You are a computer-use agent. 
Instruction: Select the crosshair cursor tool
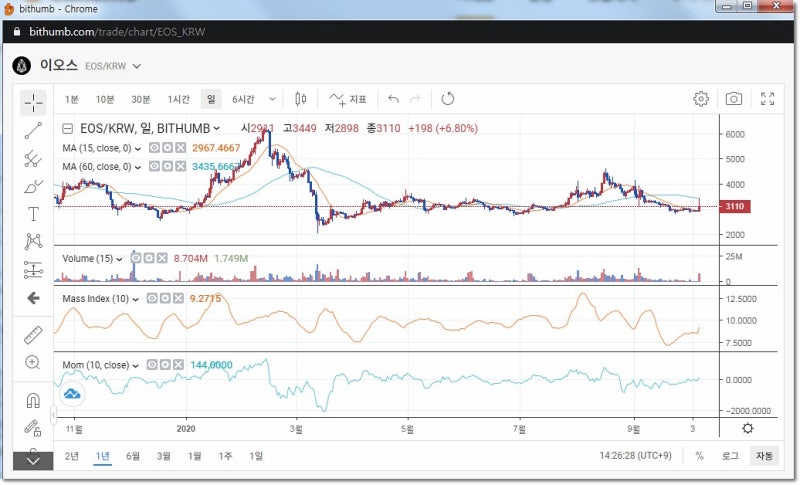click(x=33, y=103)
